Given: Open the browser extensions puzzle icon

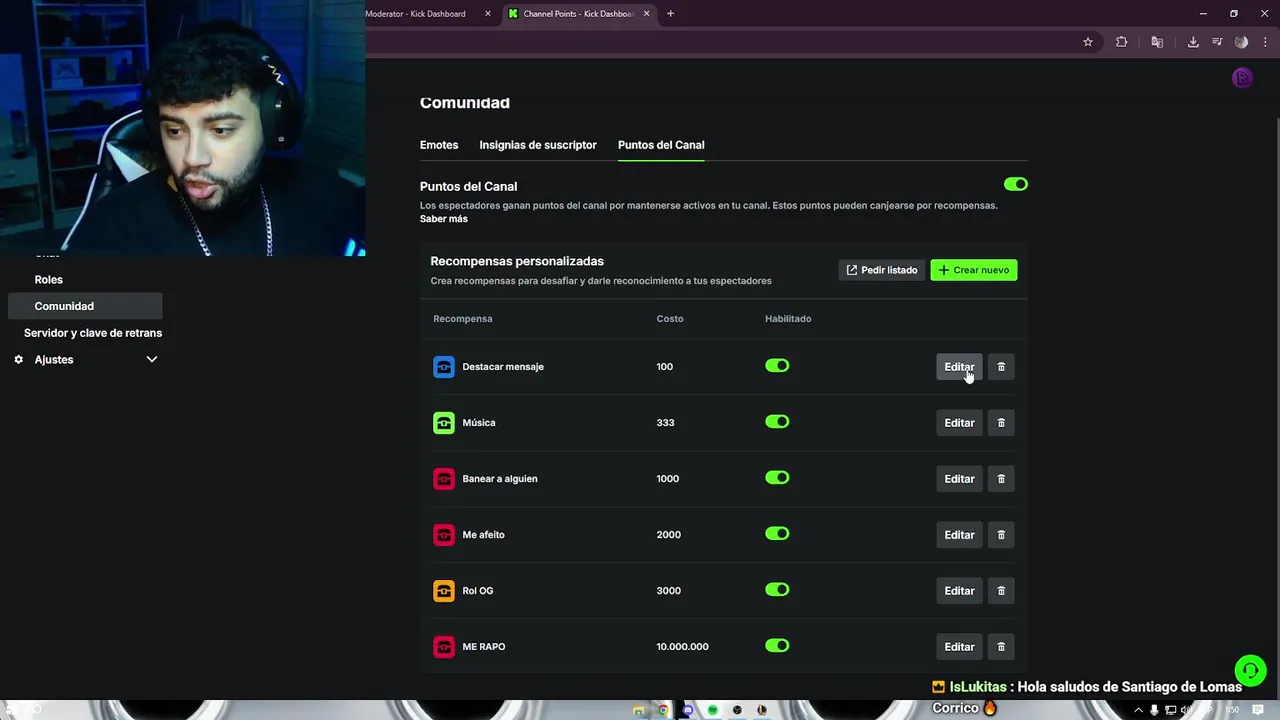Looking at the screenshot, I should click(1121, 42).
